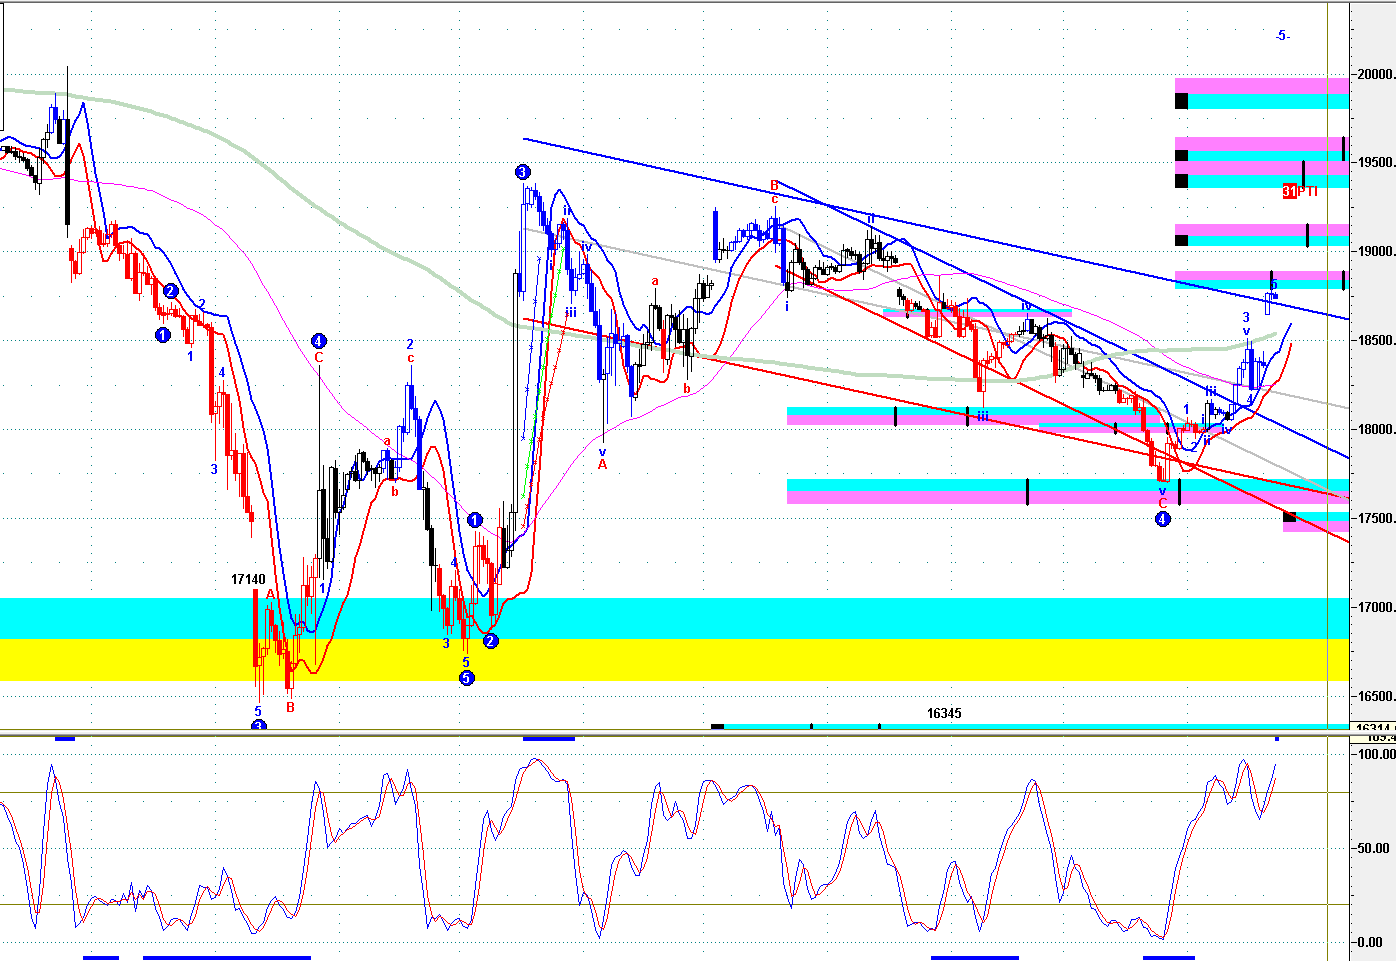The height and width of the screenshot is (961, 1396).
Task: Click the 20000 price axis label
Action: pos(1376,74)
